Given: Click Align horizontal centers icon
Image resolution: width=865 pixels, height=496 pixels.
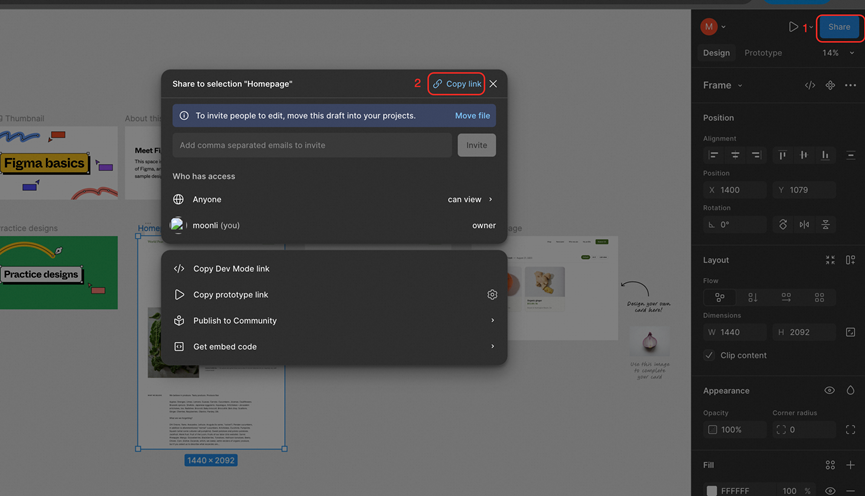Looking at the screenshot, I should click(x=735, y=155).
